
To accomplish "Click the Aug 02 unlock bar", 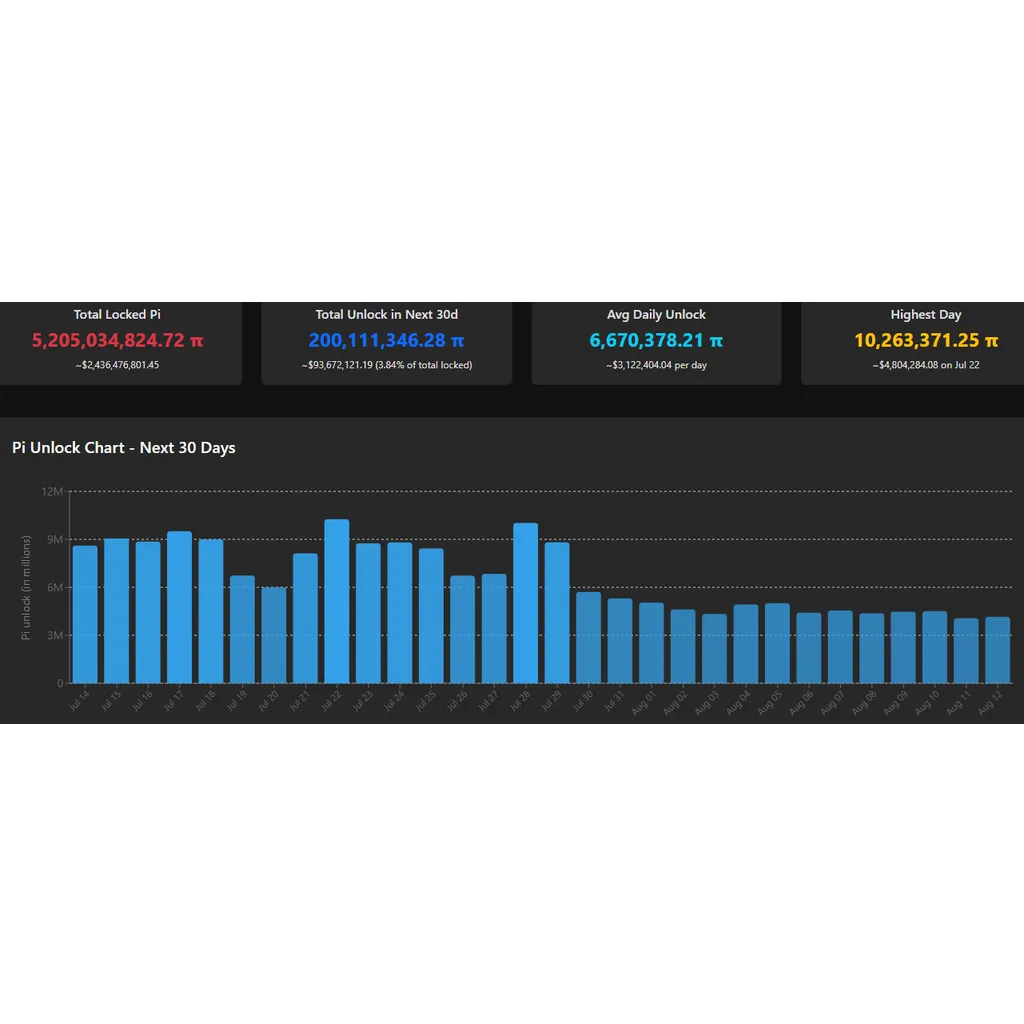I will click(x=683, y=647).
